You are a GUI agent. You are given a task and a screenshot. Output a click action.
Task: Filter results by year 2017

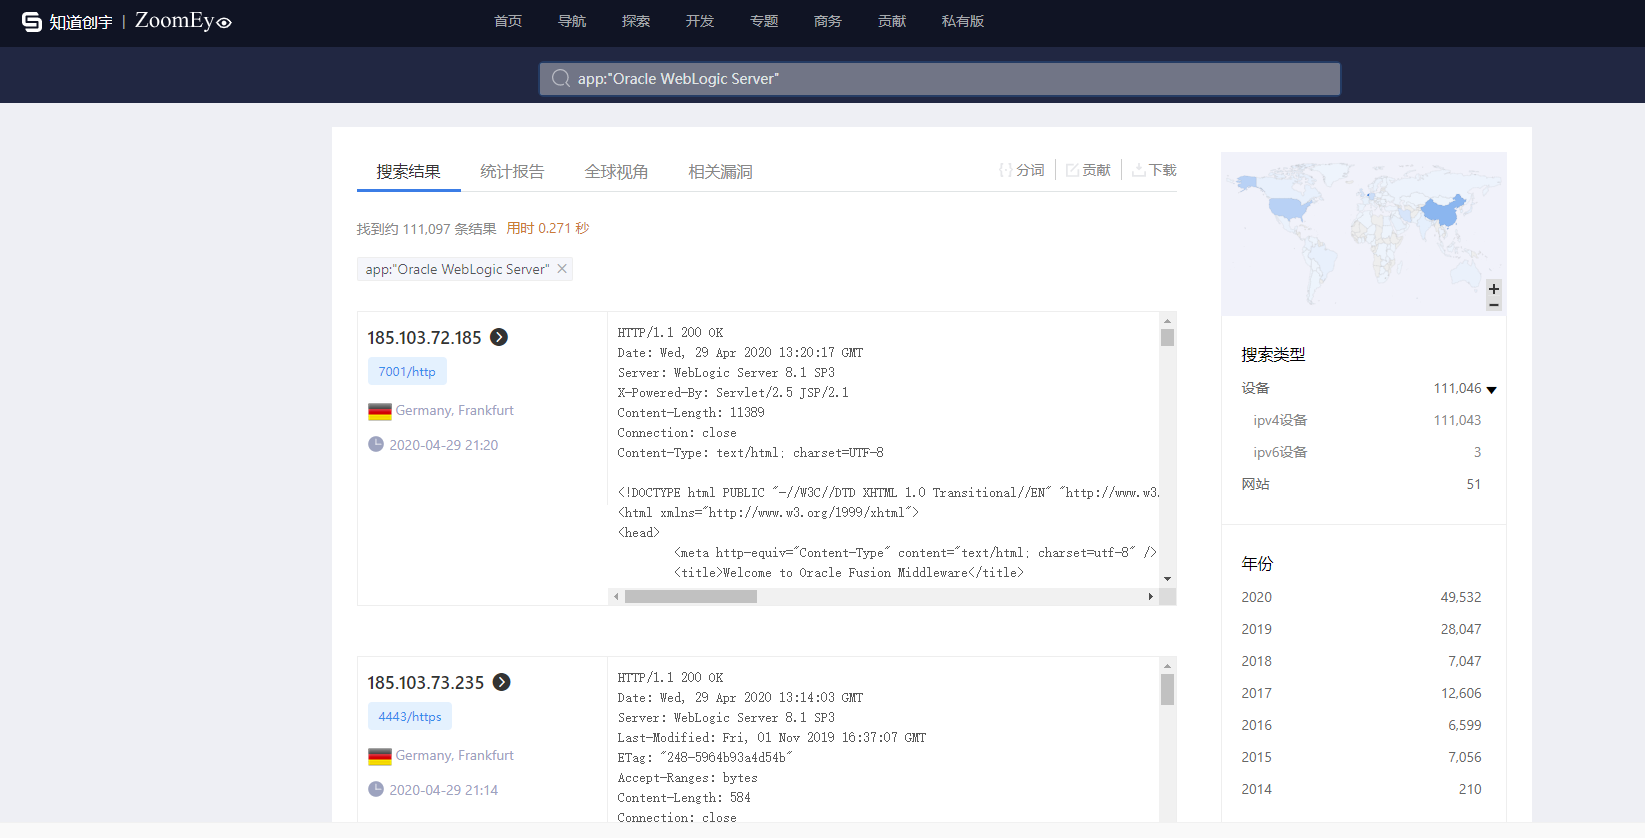(1257, 693)
